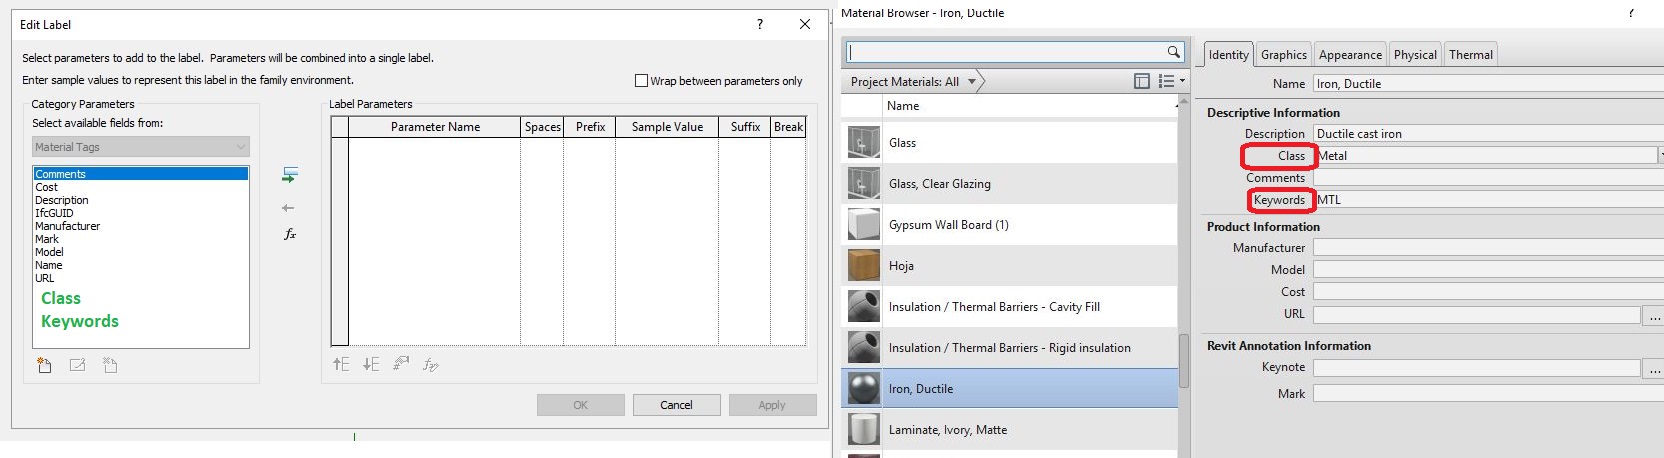Click the Parameter Name column header

click(435, 127)
